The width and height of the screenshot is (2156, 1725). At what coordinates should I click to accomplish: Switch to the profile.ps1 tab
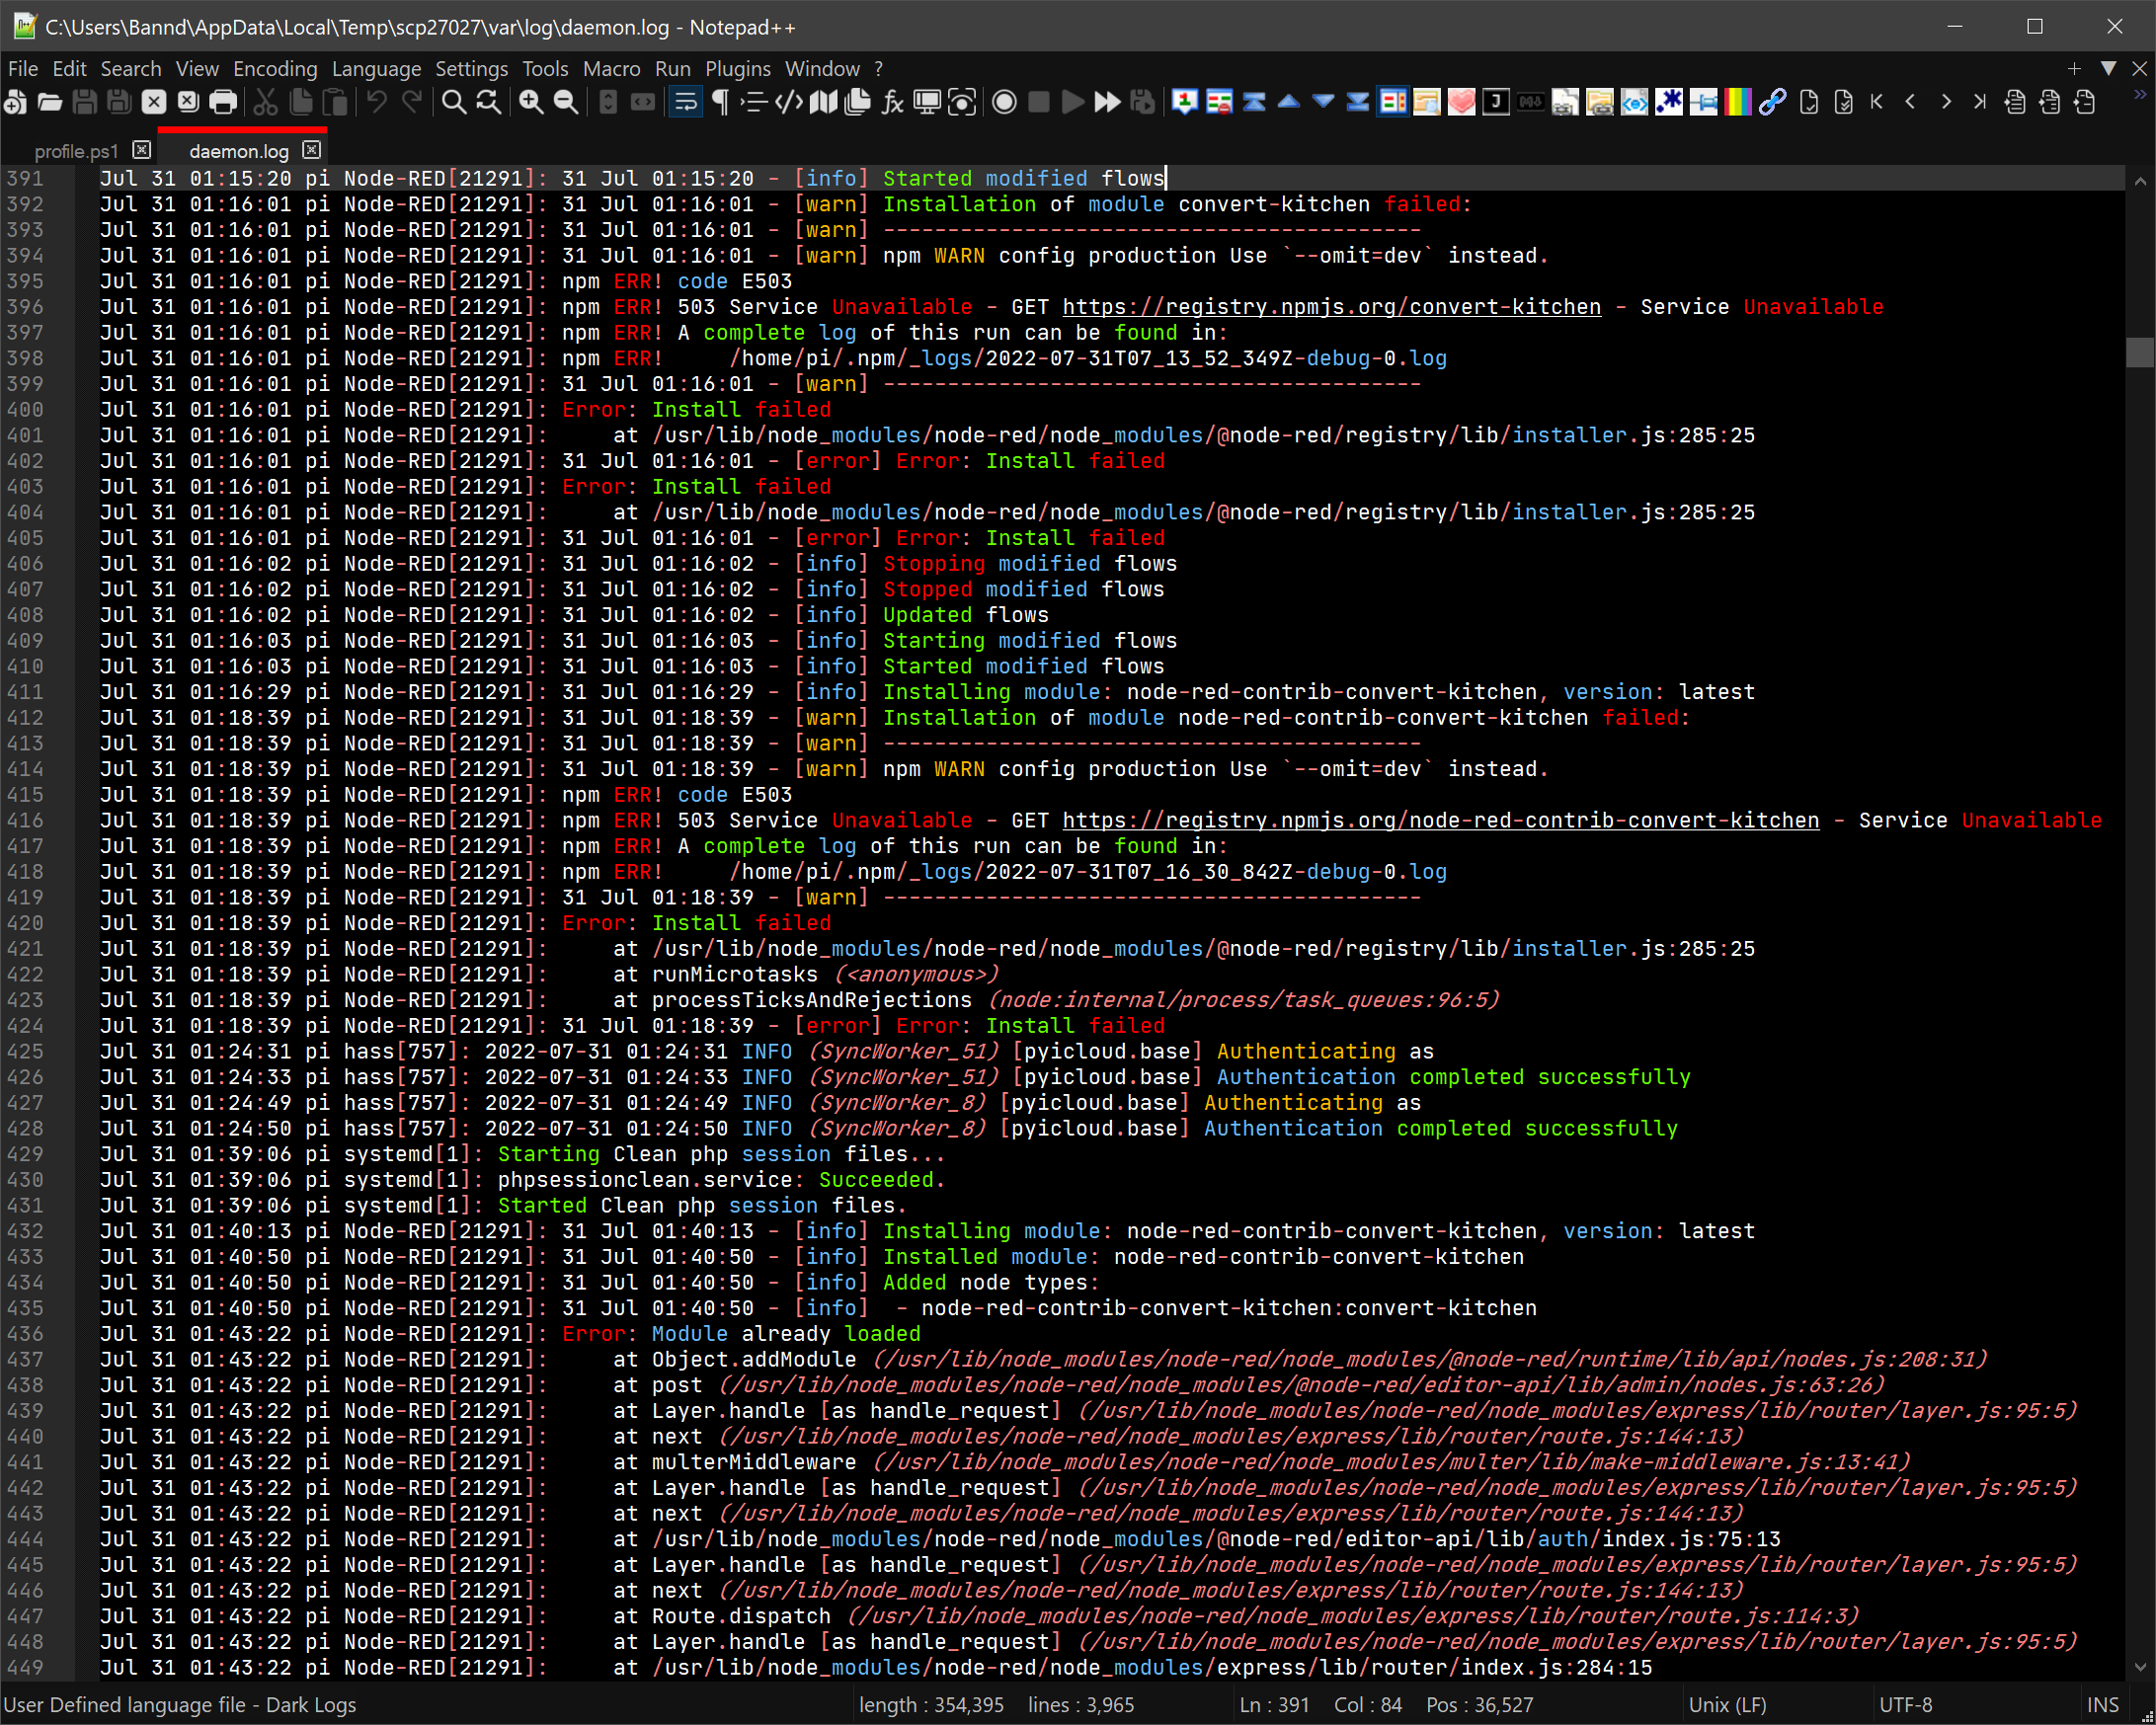(76, 151)
